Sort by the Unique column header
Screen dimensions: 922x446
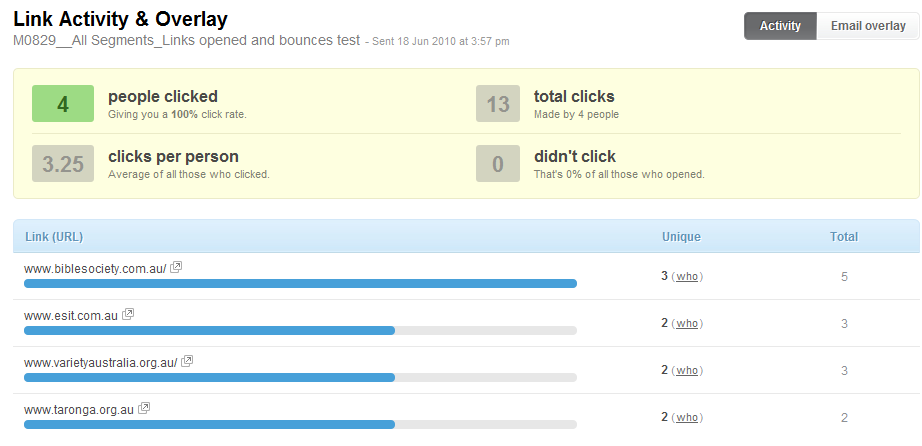(x=681, y=237)
